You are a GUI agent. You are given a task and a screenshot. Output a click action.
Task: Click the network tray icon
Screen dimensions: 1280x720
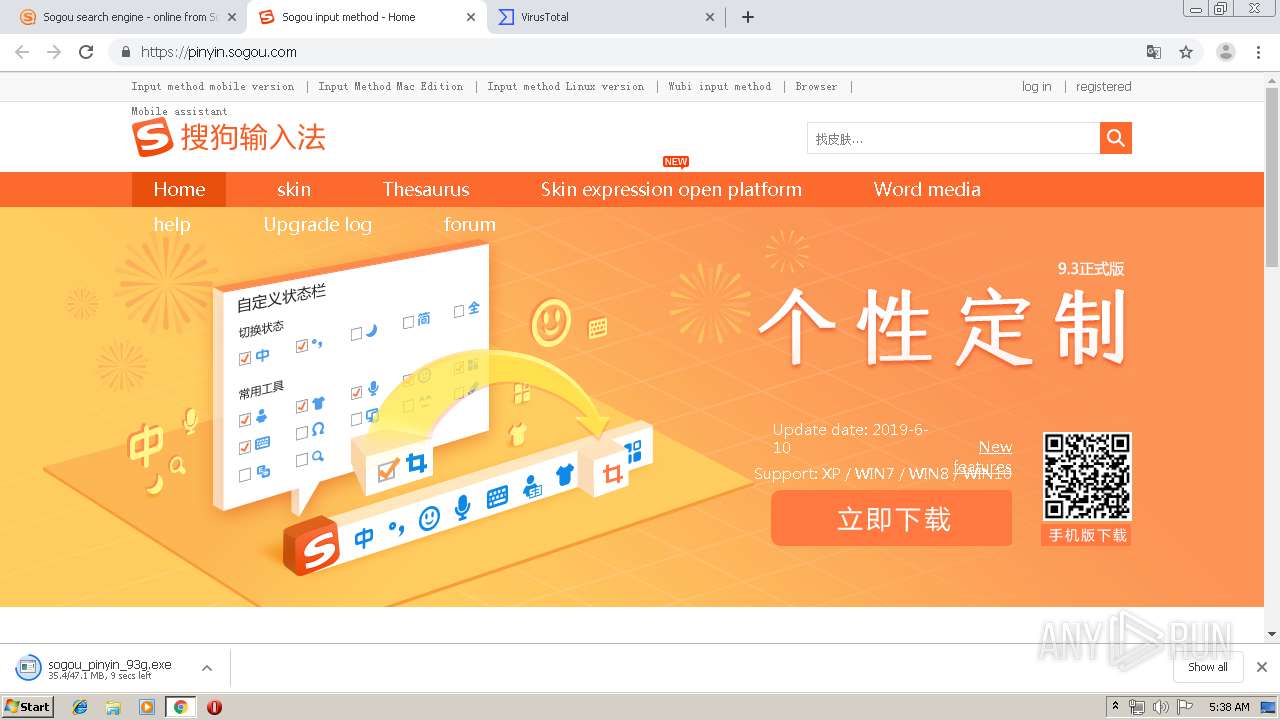click(1136, 707)
